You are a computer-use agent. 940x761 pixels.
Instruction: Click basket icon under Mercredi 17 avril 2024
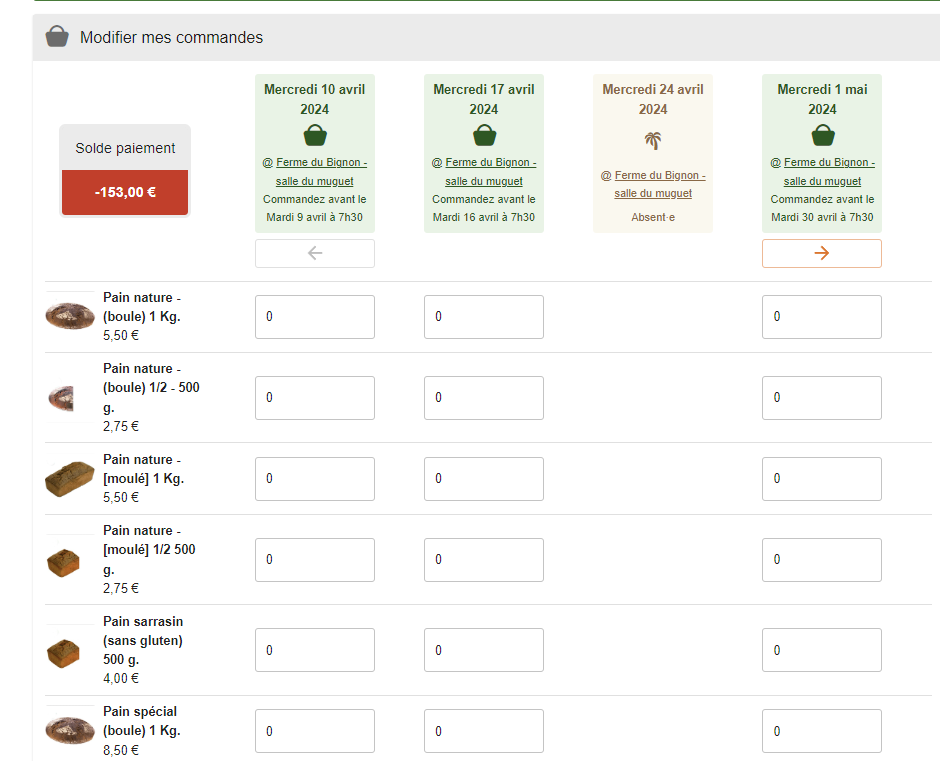[484, 135]
